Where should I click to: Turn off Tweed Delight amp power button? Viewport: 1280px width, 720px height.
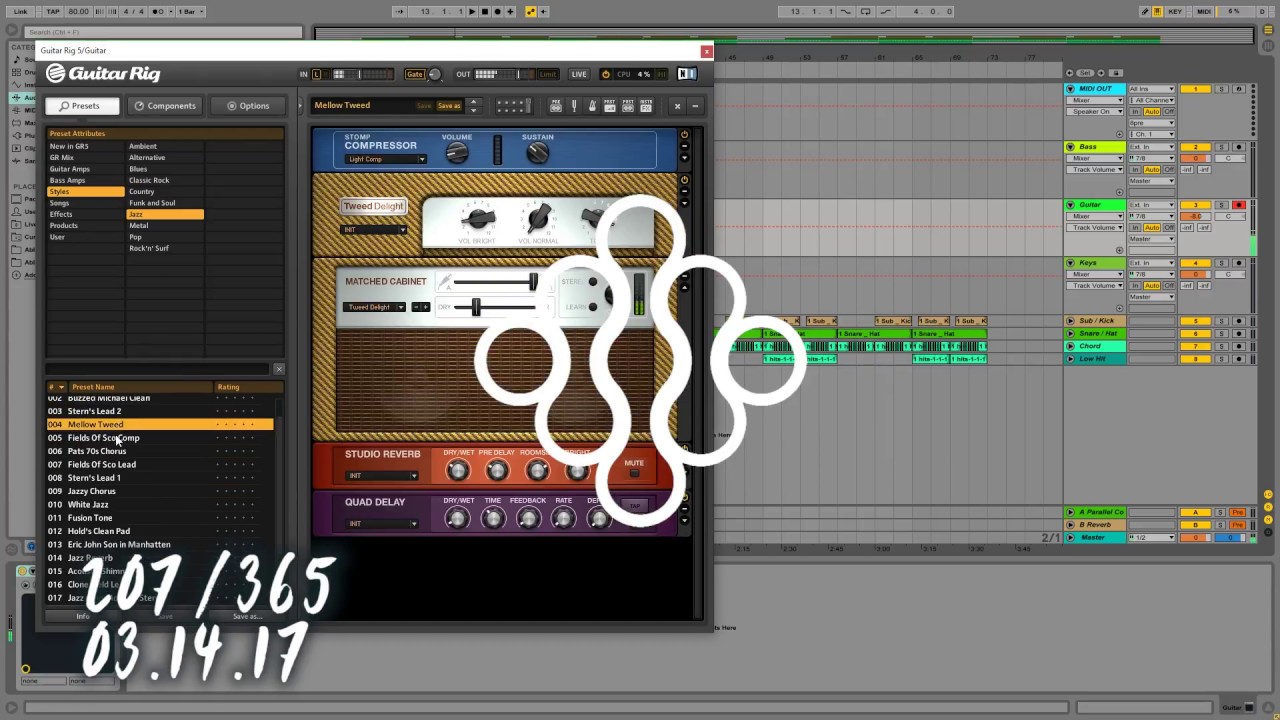tap(684, 180)
